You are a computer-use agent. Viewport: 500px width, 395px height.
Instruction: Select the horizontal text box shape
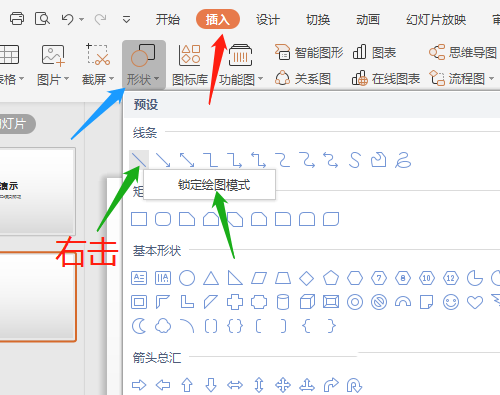(x=139, y=278)
